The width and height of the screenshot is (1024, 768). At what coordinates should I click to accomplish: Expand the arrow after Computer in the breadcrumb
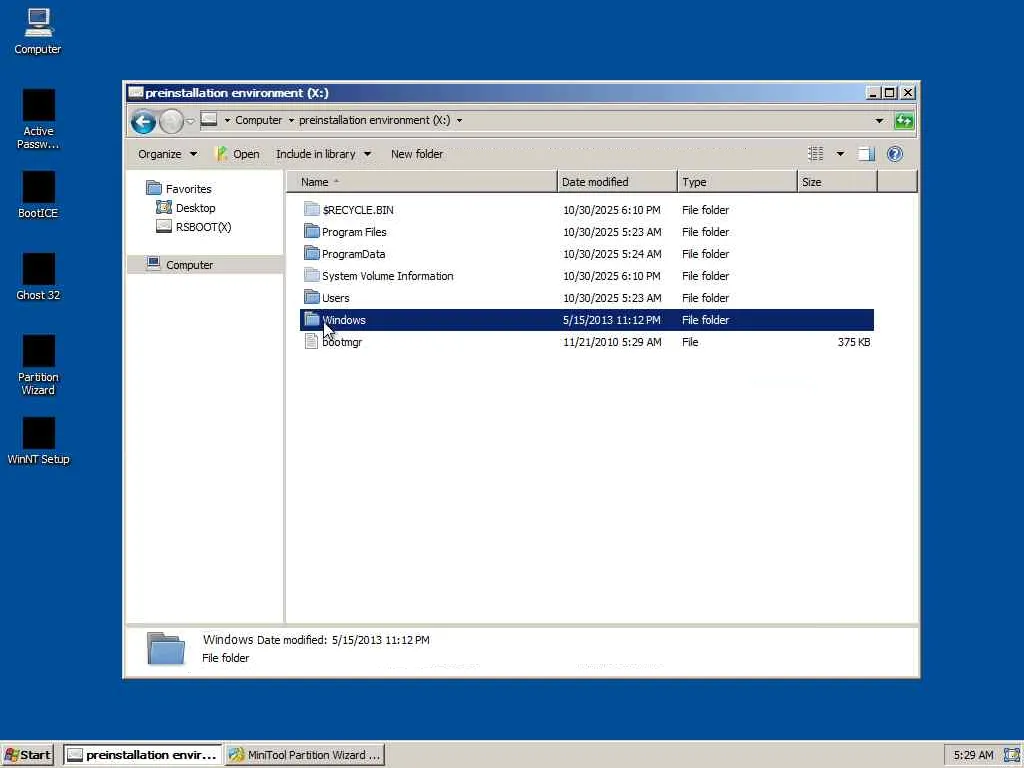[x=291, y=120]
